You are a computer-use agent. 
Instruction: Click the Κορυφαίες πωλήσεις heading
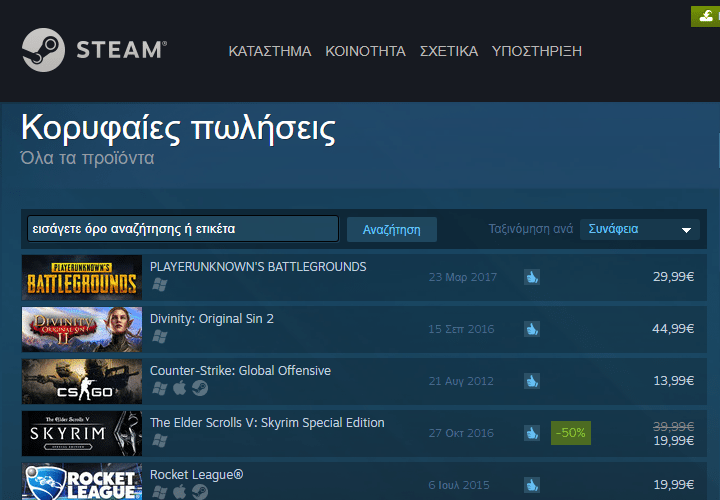(x=178, y=128)
